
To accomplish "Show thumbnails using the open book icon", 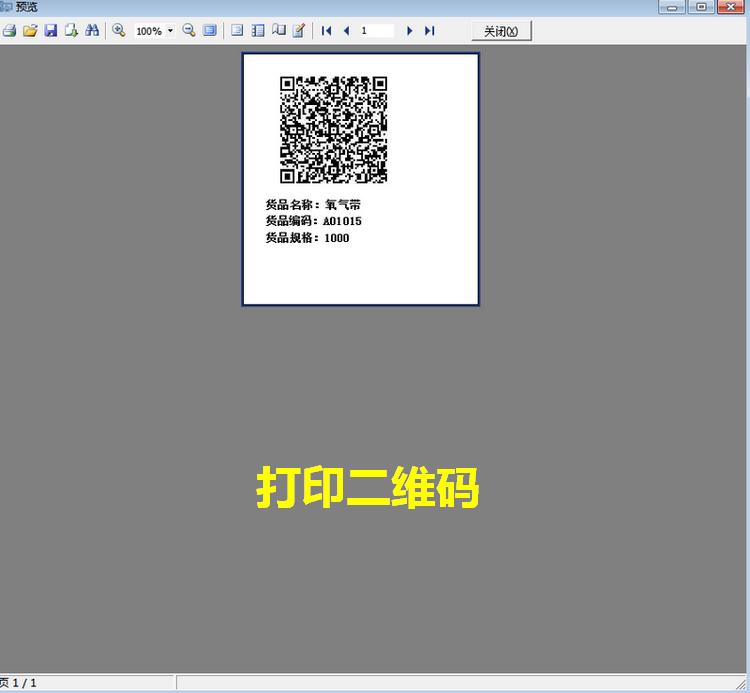I will 278,31.
